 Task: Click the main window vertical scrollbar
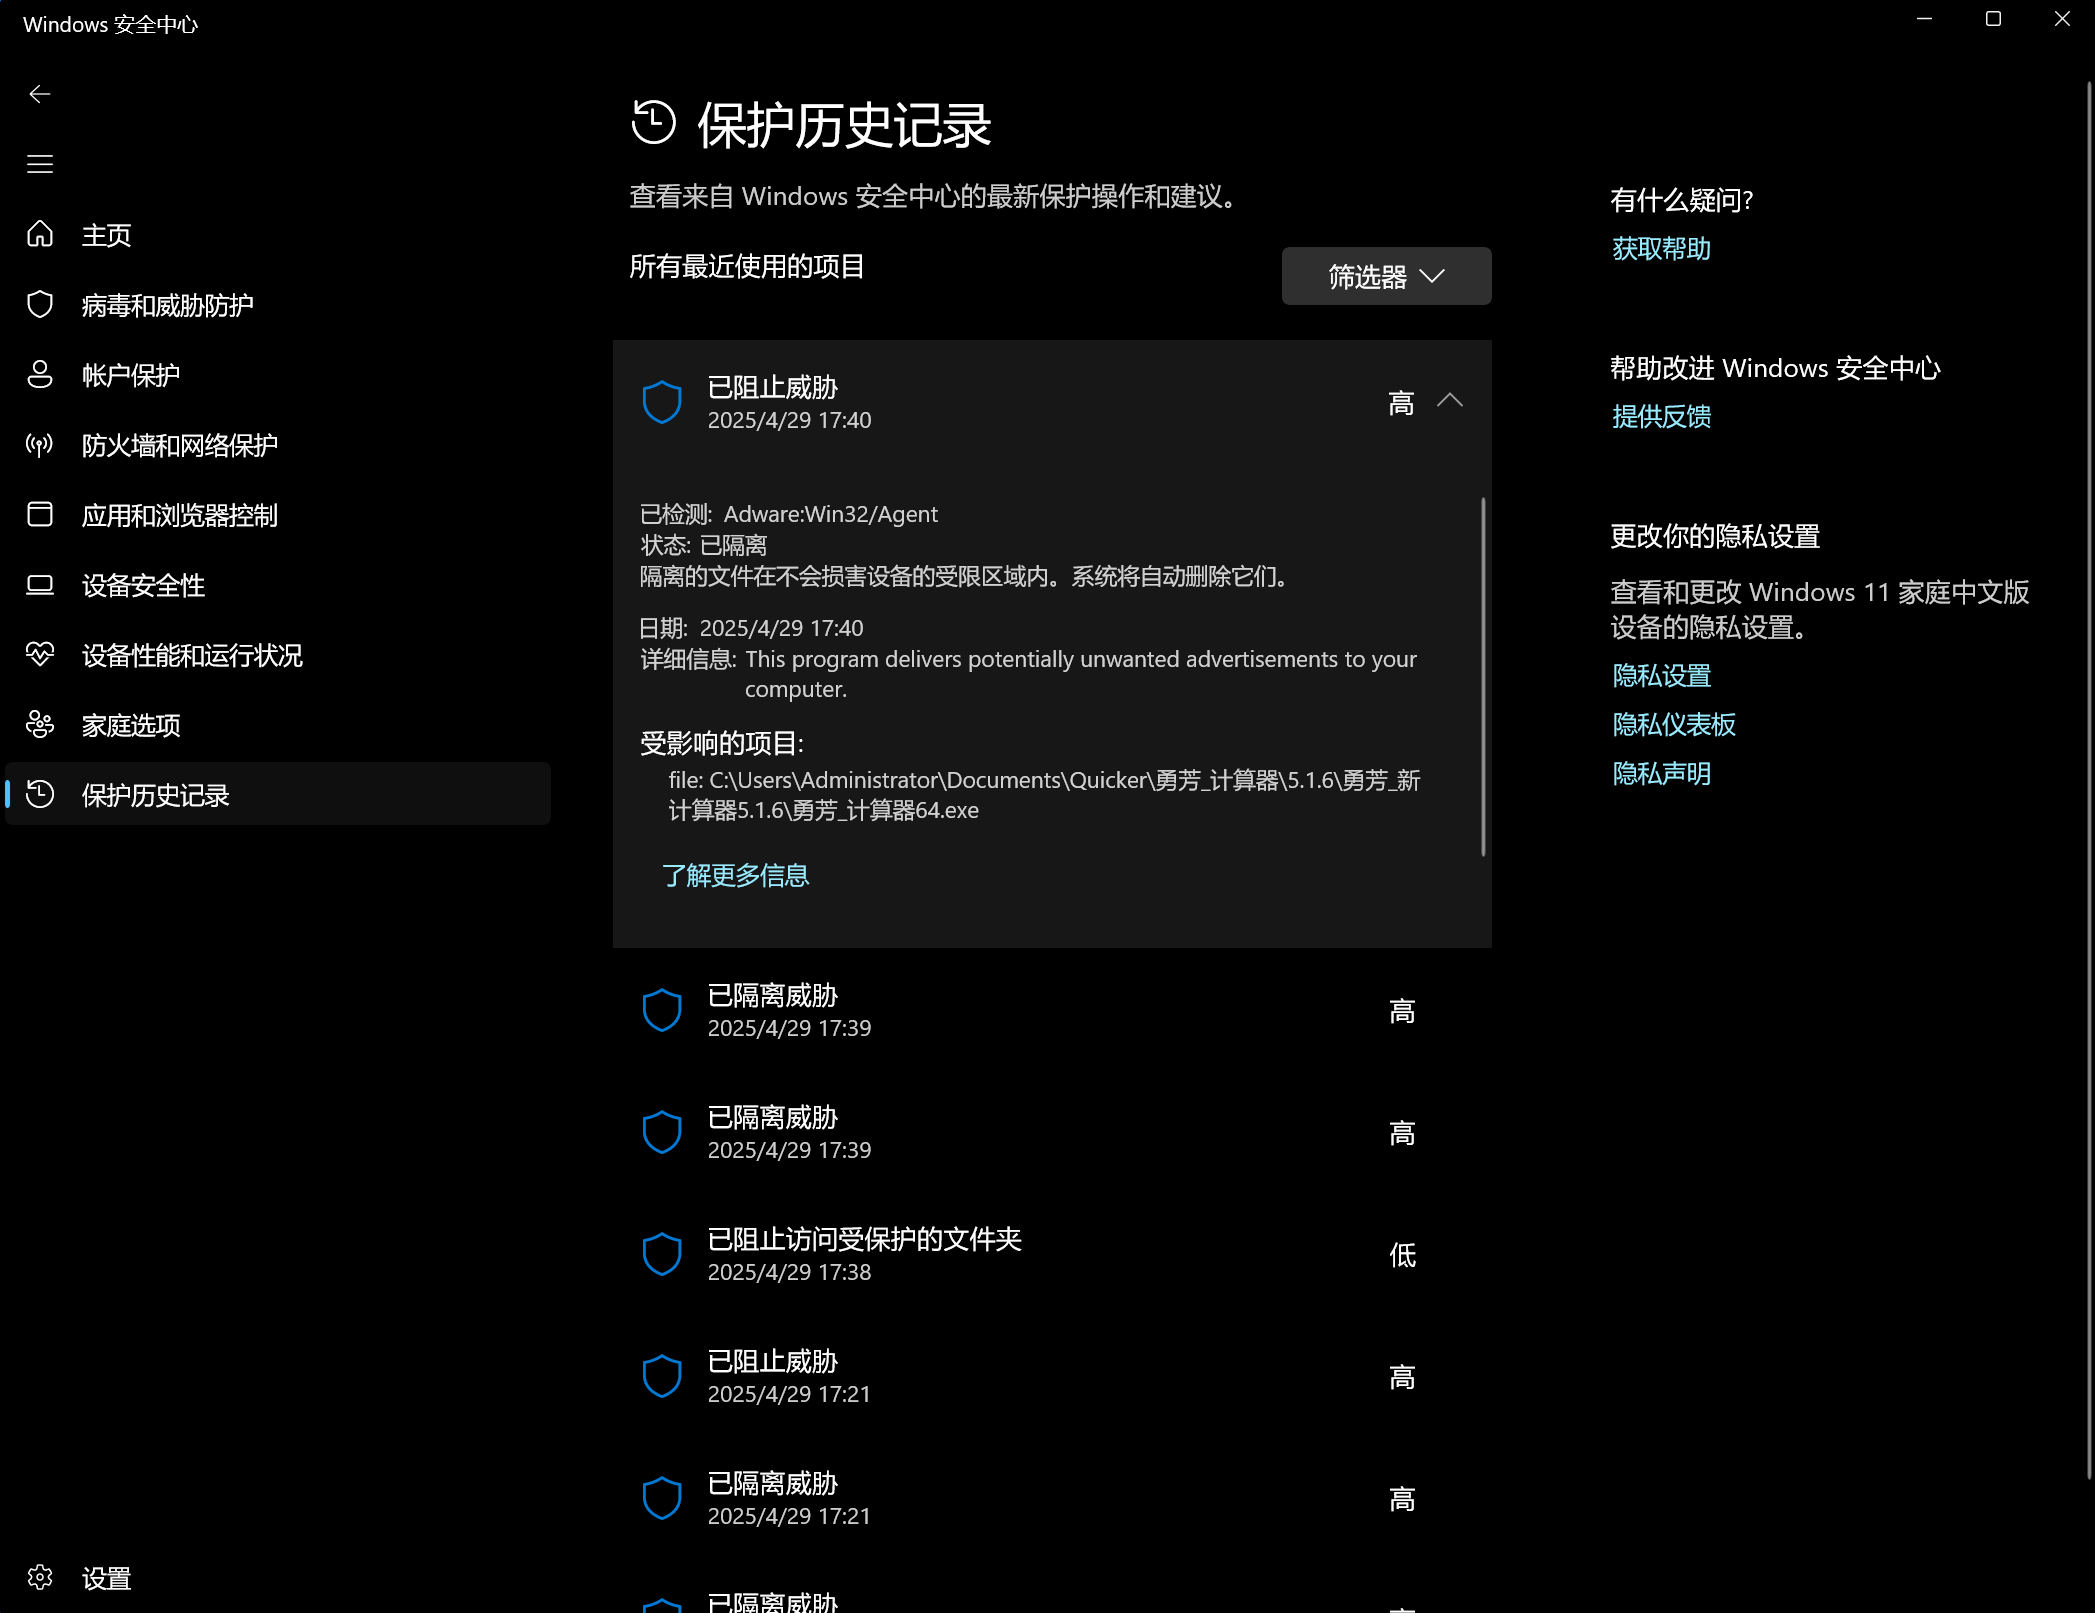click(2089, 780)
